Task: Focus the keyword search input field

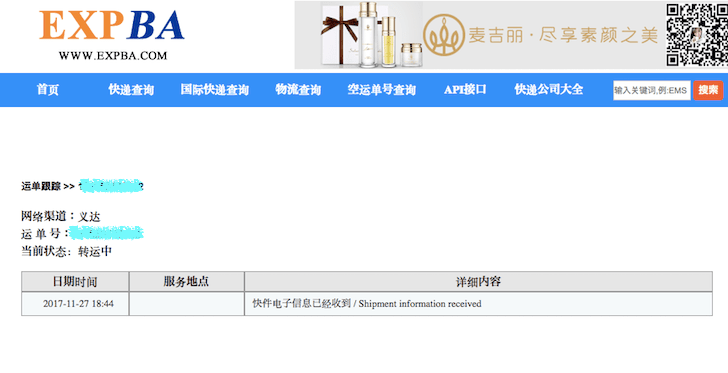Action: (651, 91)
